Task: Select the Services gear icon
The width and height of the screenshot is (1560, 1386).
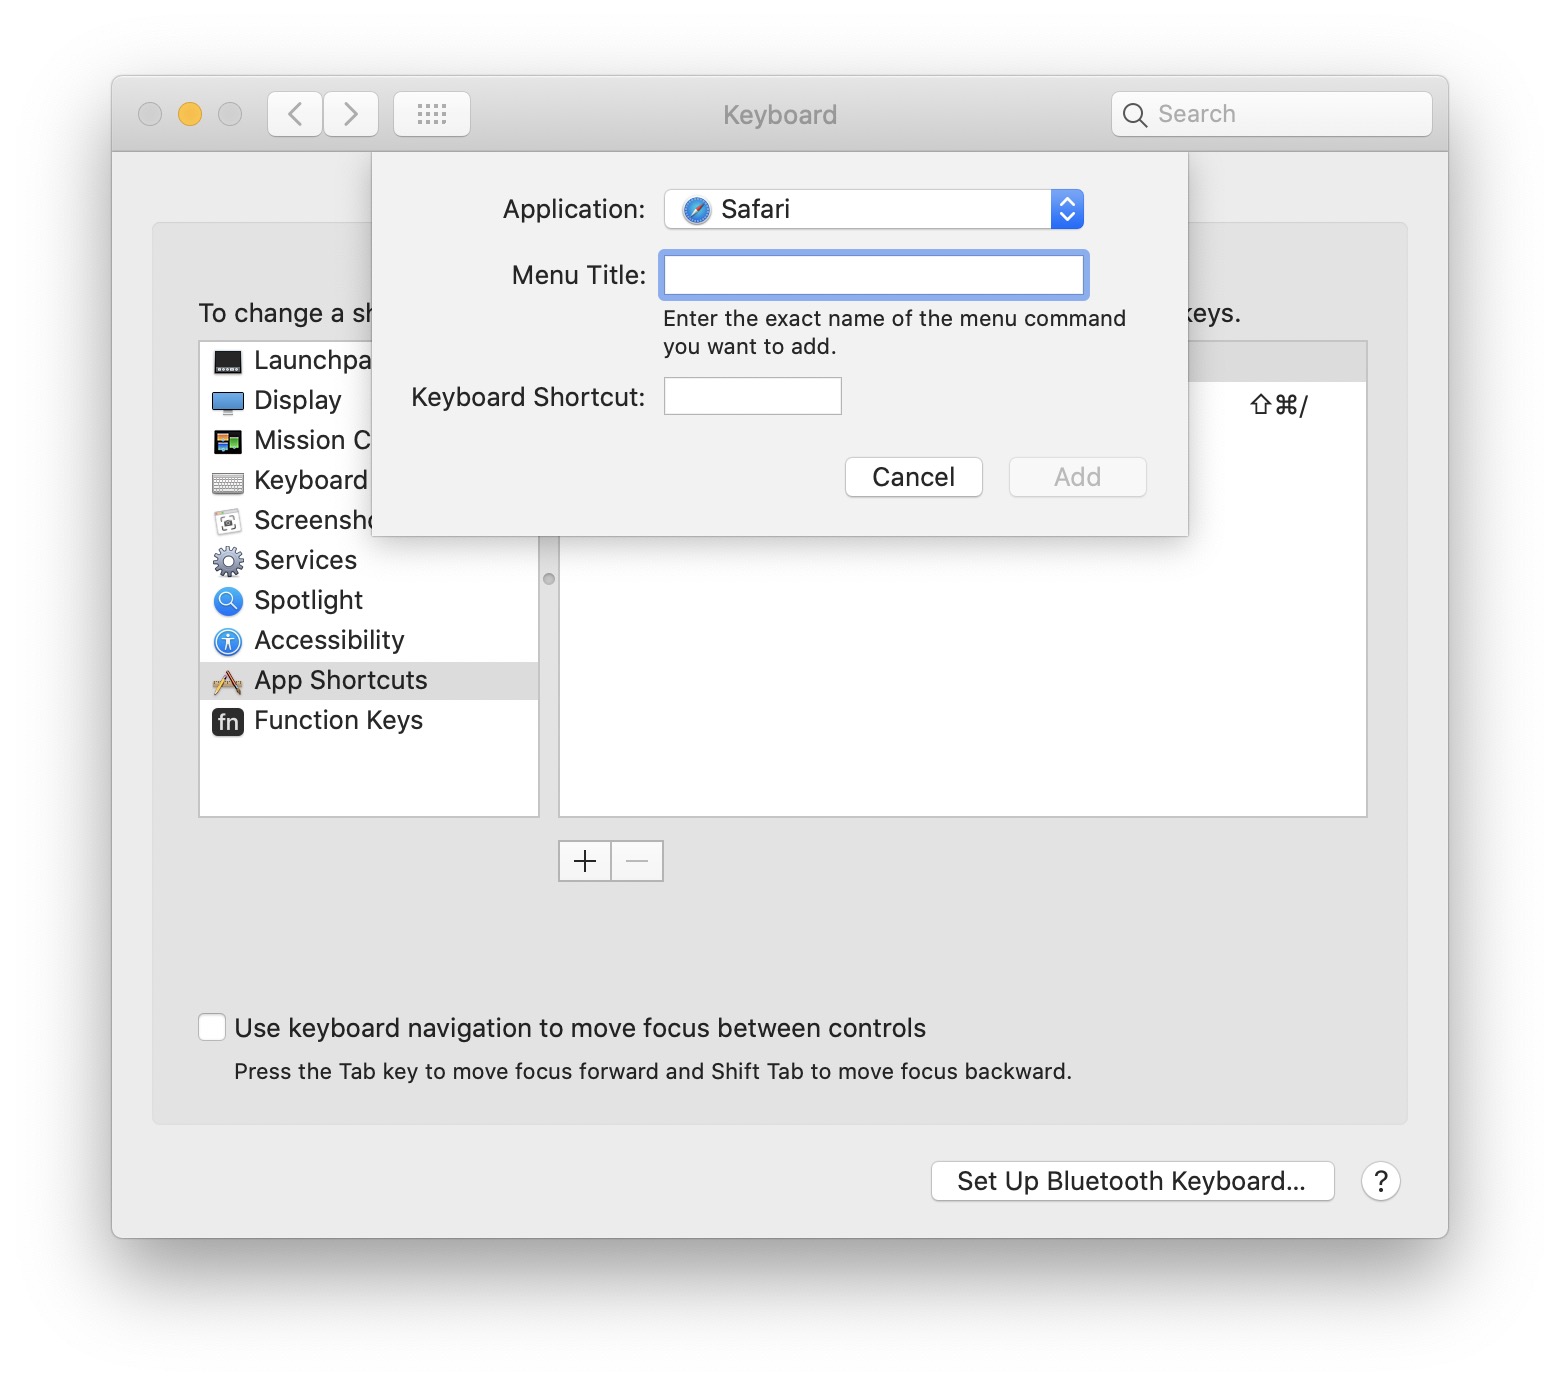Action: [228, 561]
